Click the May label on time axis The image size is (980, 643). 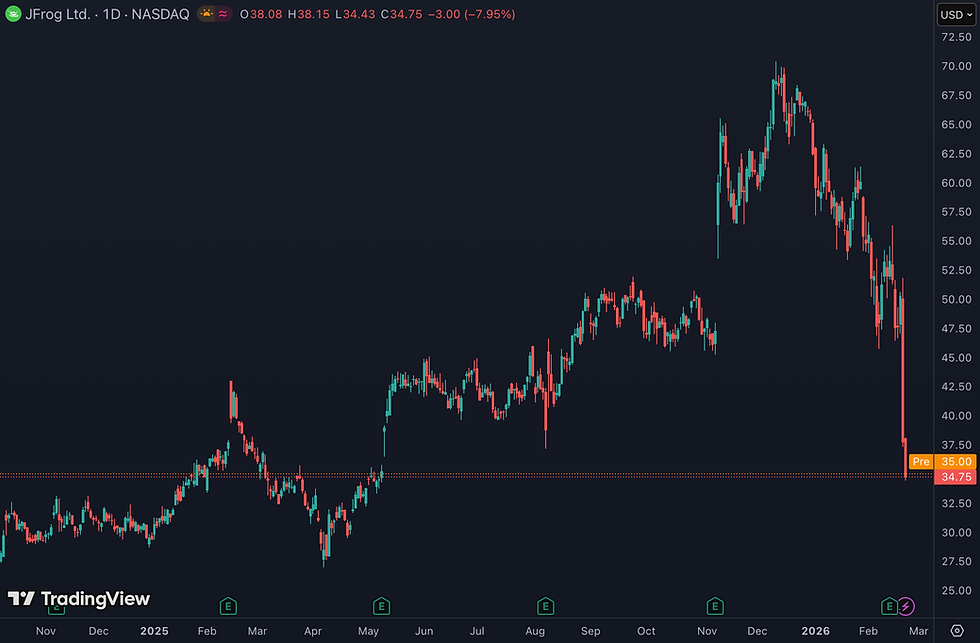point(368,631)
